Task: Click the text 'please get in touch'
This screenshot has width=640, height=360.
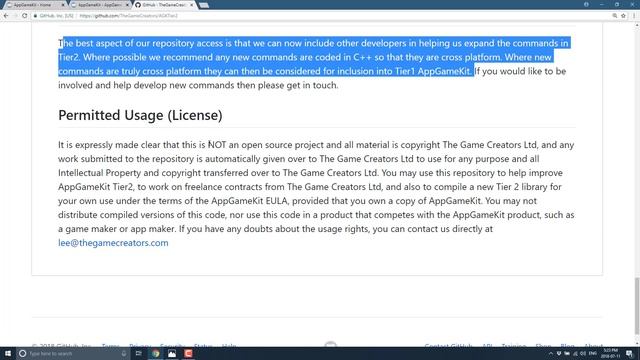Action: click(298, 85)
